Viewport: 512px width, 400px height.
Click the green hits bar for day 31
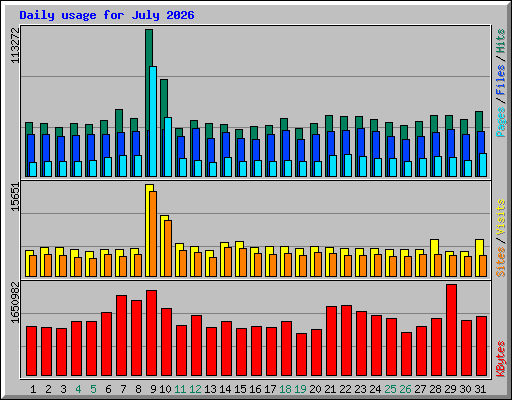point(479,121)
